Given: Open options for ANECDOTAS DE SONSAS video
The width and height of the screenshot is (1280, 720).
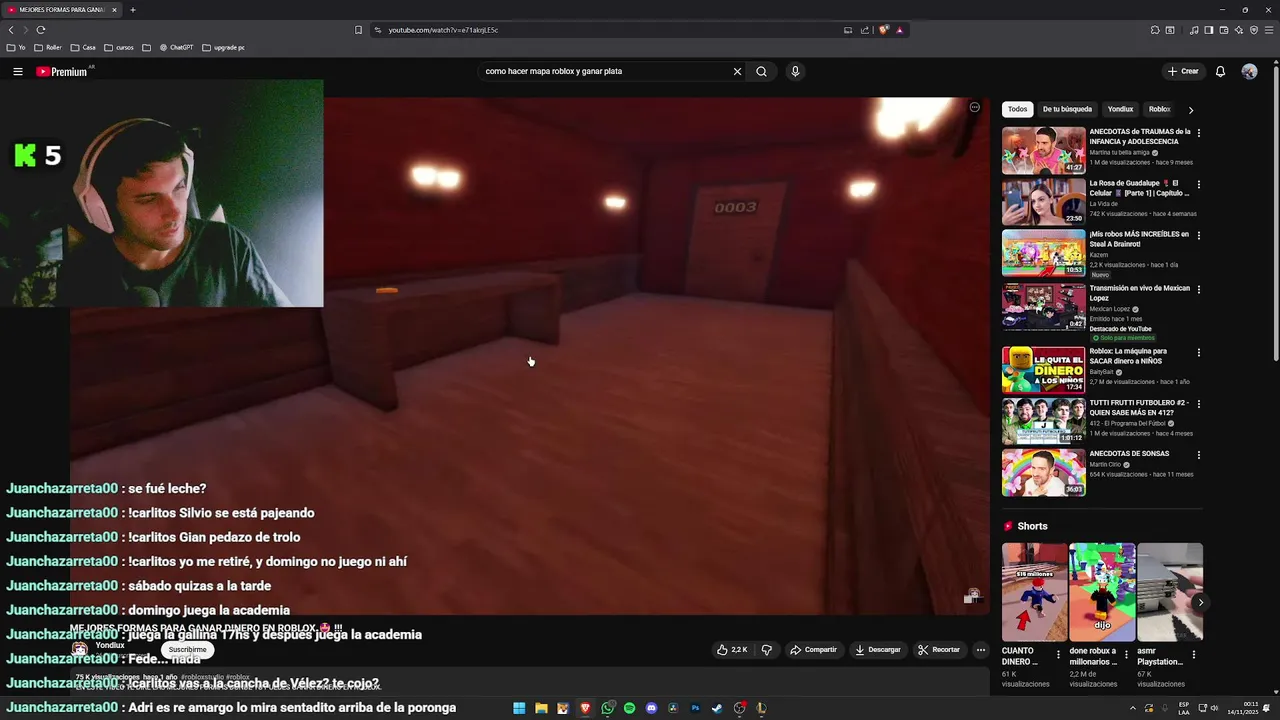Looking at the screenshot, I should pyautogui.click(x=1198, y=455).
